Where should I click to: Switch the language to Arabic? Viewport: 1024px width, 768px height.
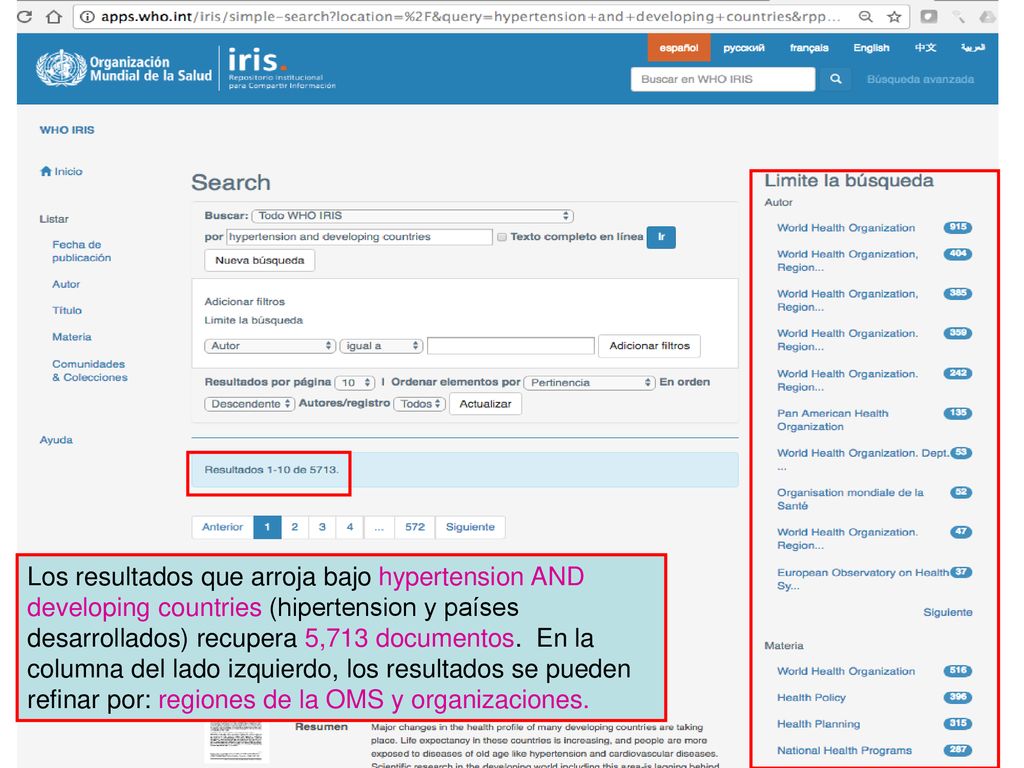point(972,48)
